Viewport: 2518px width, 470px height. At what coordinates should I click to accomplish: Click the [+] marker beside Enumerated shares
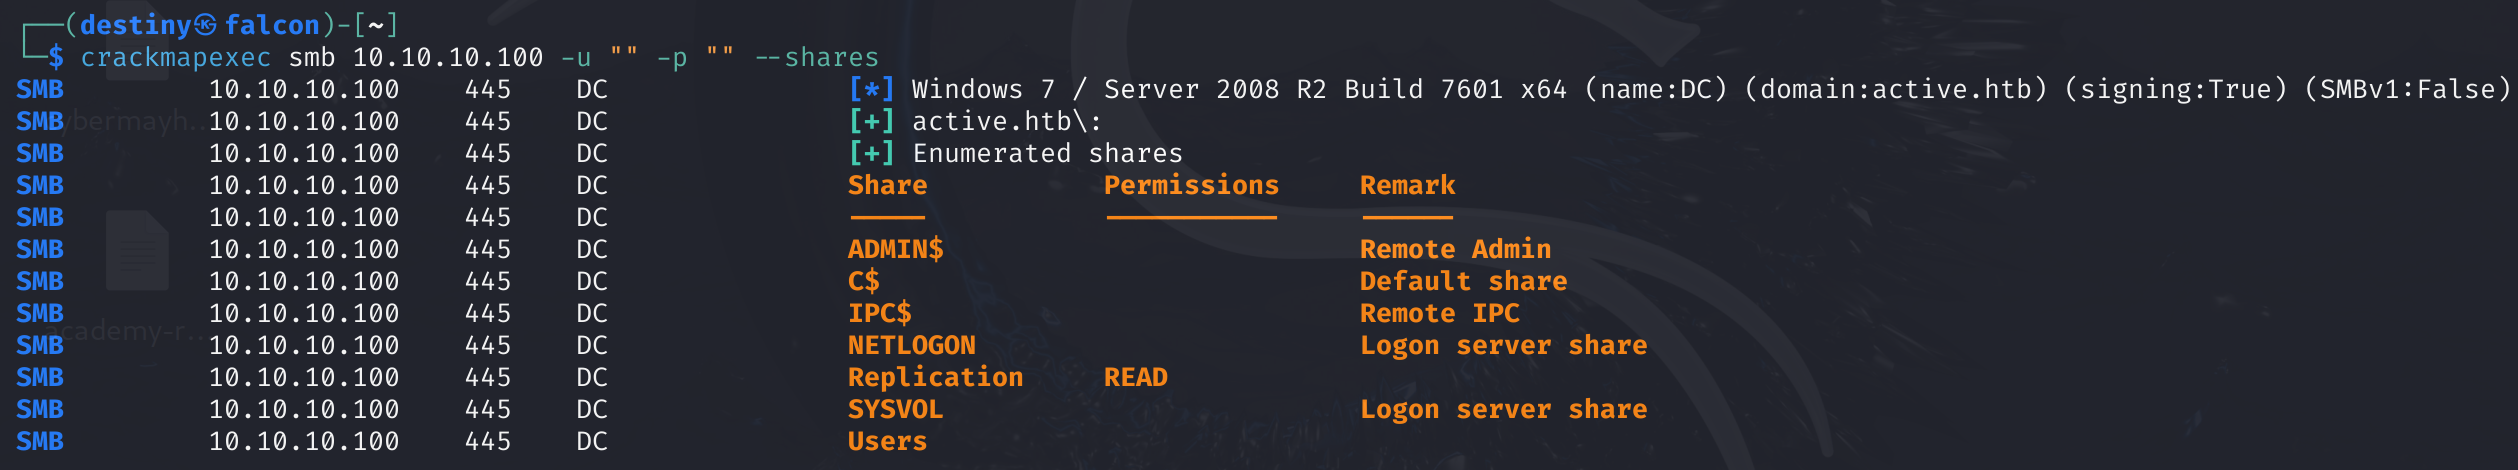(871, 154)
